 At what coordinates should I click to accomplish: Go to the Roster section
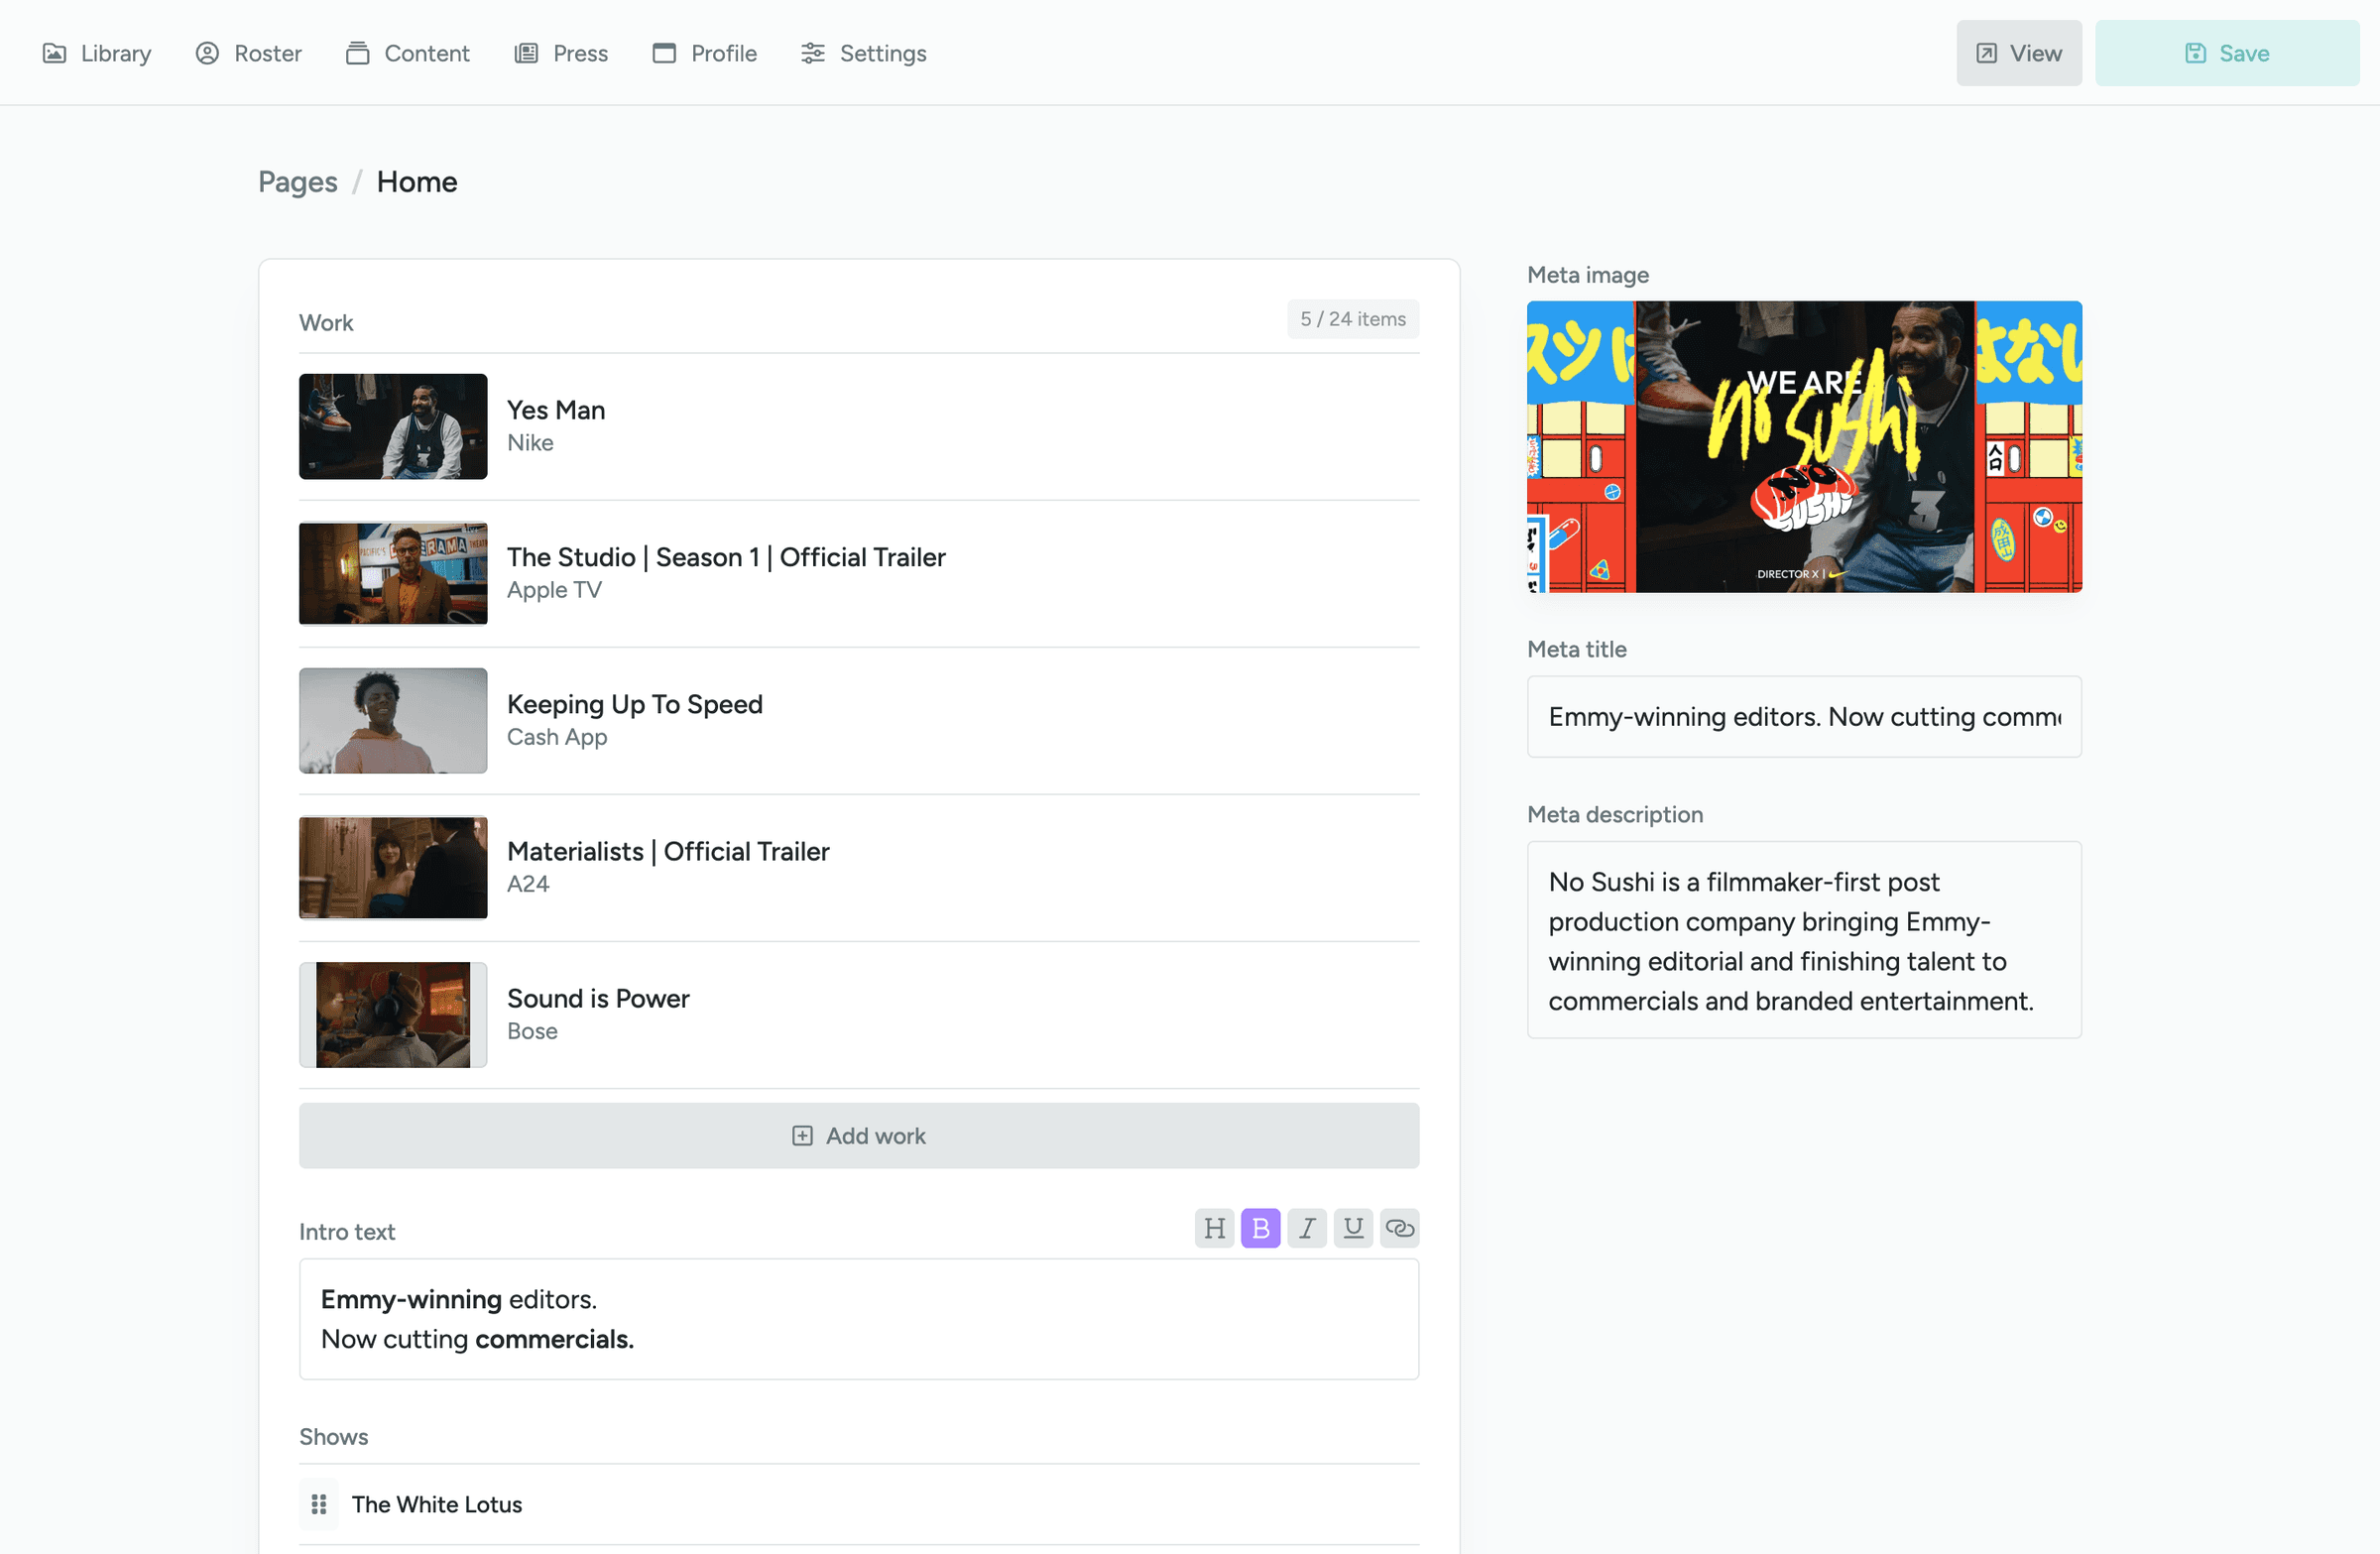click(249, 53)
